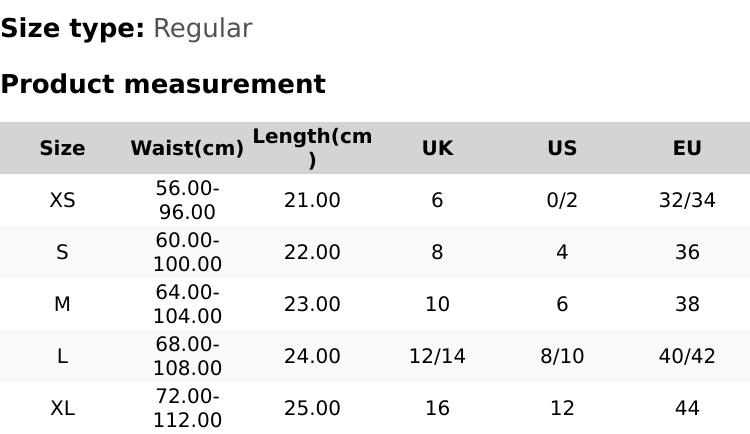Click the Length(cm) column header
Screen dimensions: 750x434
point(312,148)
